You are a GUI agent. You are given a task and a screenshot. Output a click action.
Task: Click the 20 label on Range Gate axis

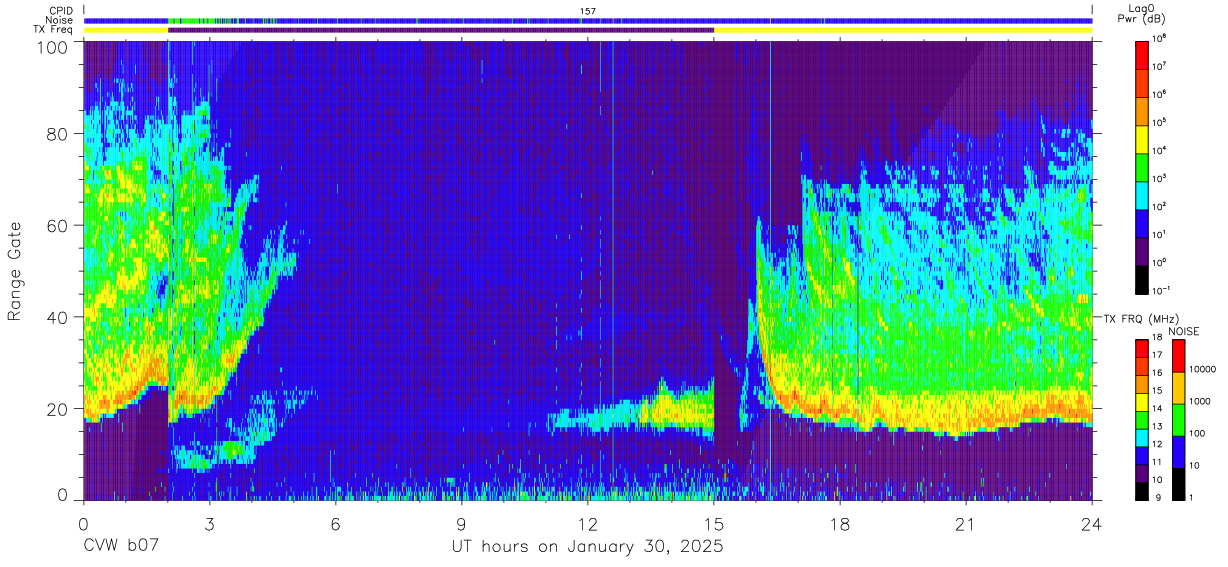[58, 408]
